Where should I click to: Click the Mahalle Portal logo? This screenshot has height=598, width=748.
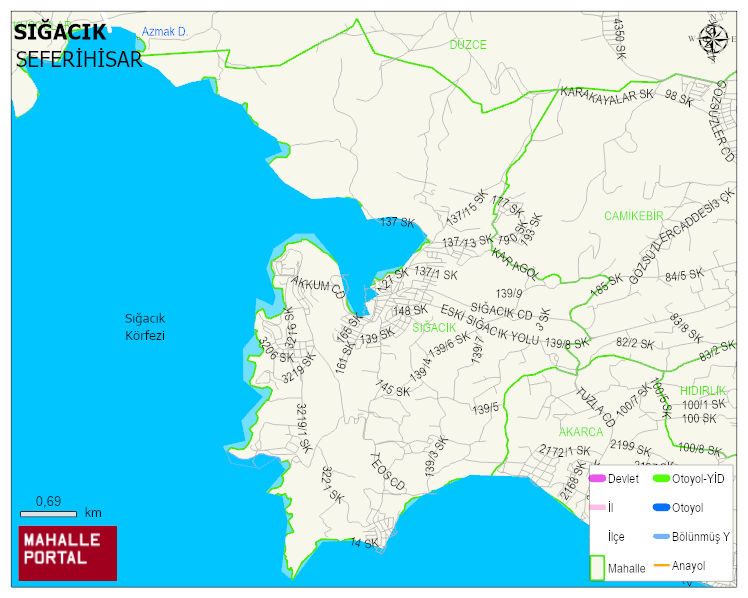68,553
